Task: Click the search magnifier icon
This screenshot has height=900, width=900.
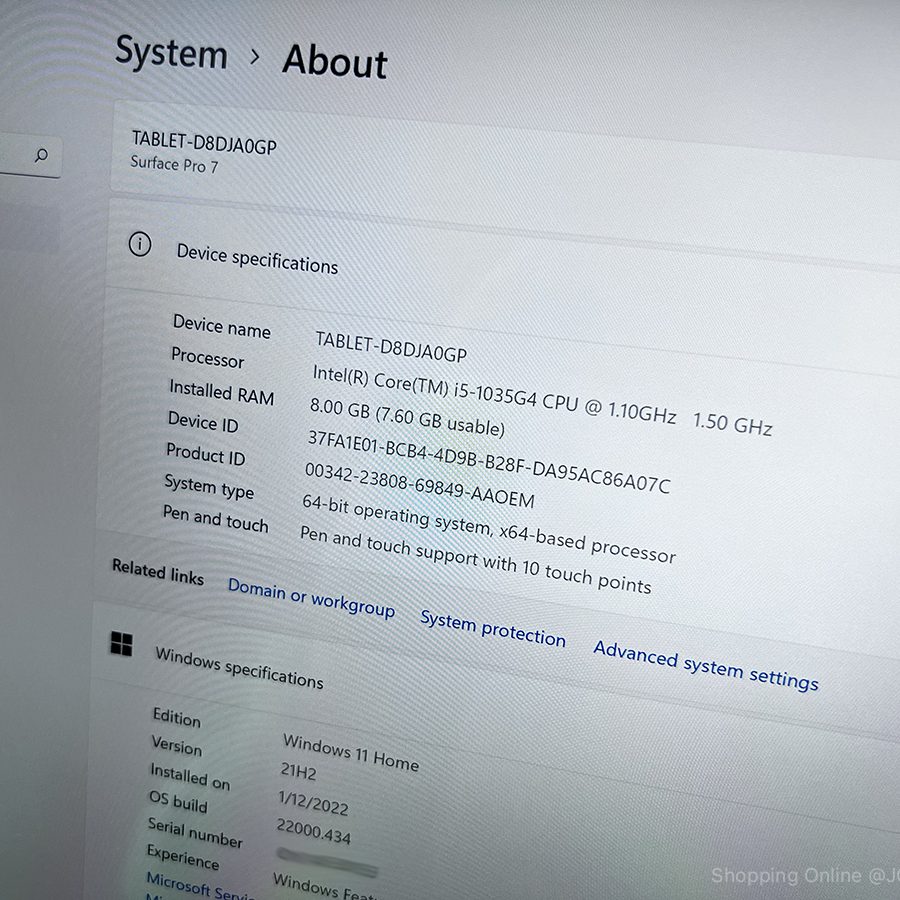Action: tap(41, 155)
